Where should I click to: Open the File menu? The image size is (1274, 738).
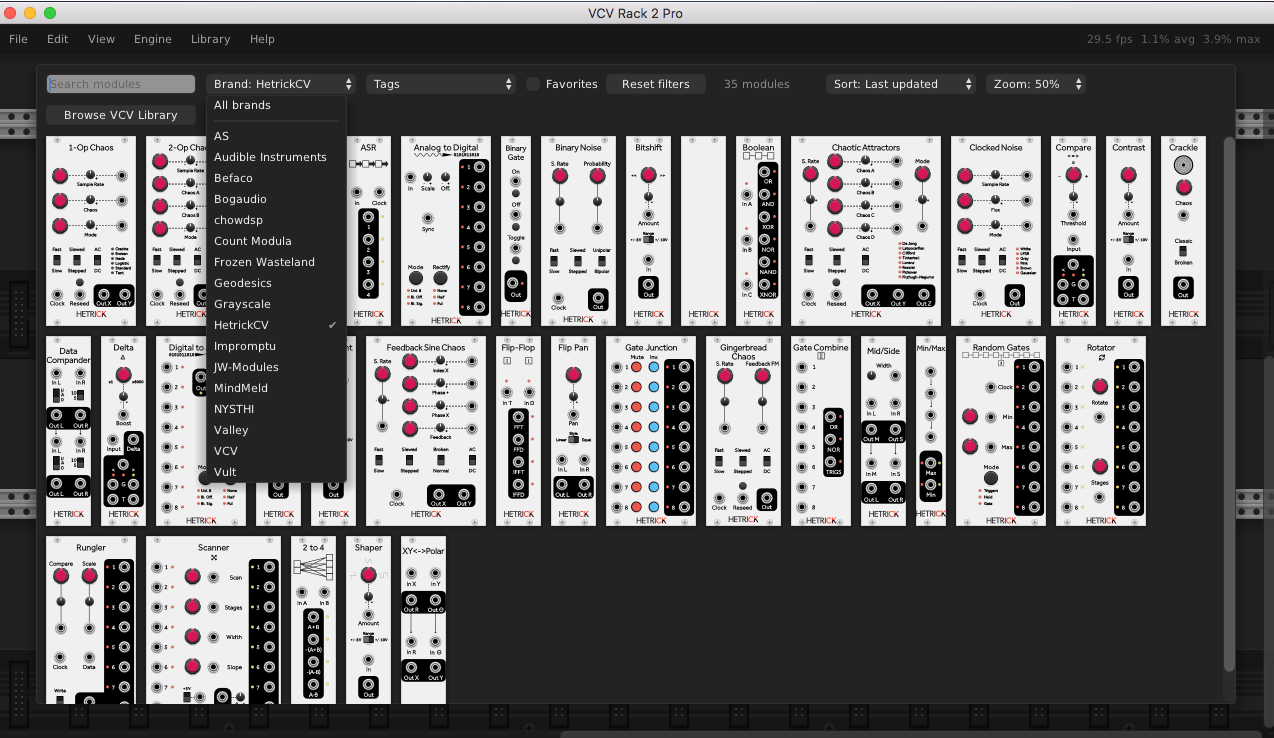point(18,39)
